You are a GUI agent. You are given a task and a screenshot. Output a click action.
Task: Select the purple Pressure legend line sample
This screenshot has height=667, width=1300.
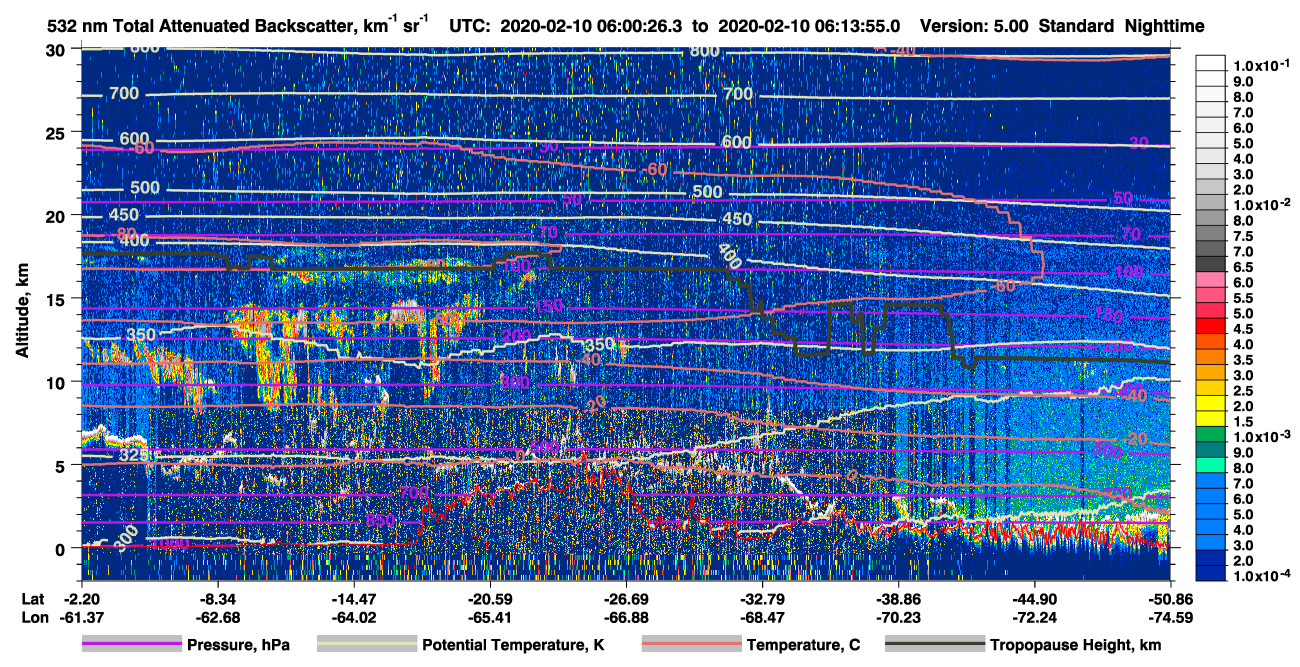132,645
